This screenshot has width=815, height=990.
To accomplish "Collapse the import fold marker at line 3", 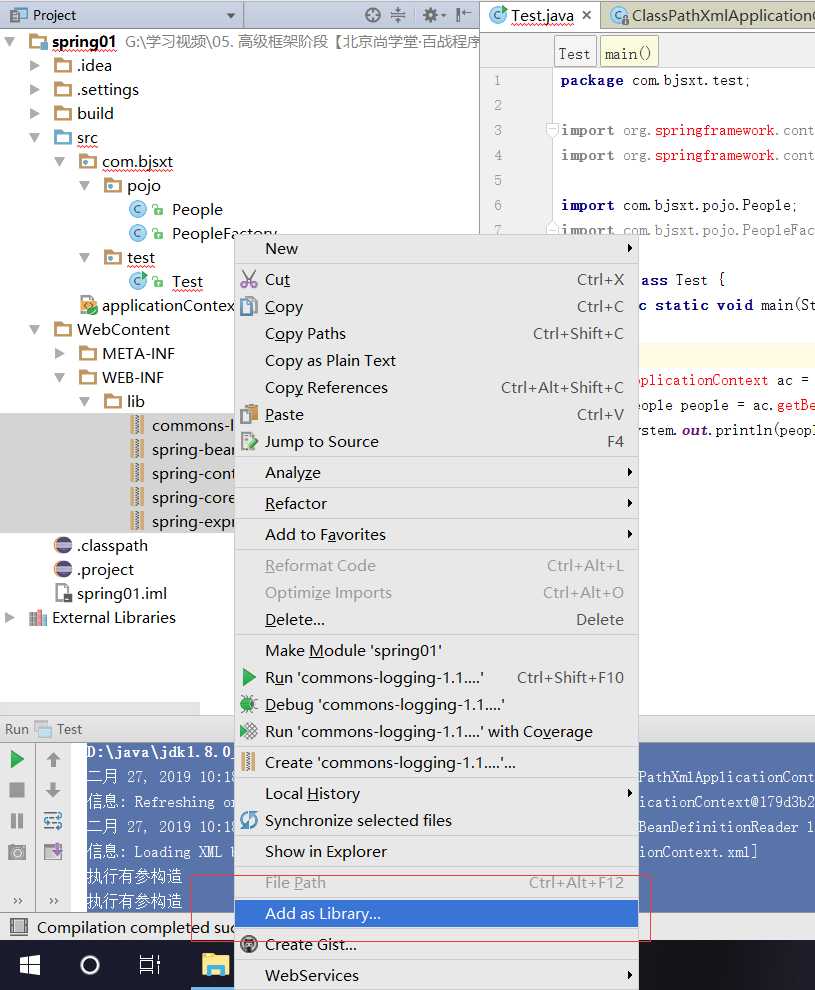I will point(552,130).
